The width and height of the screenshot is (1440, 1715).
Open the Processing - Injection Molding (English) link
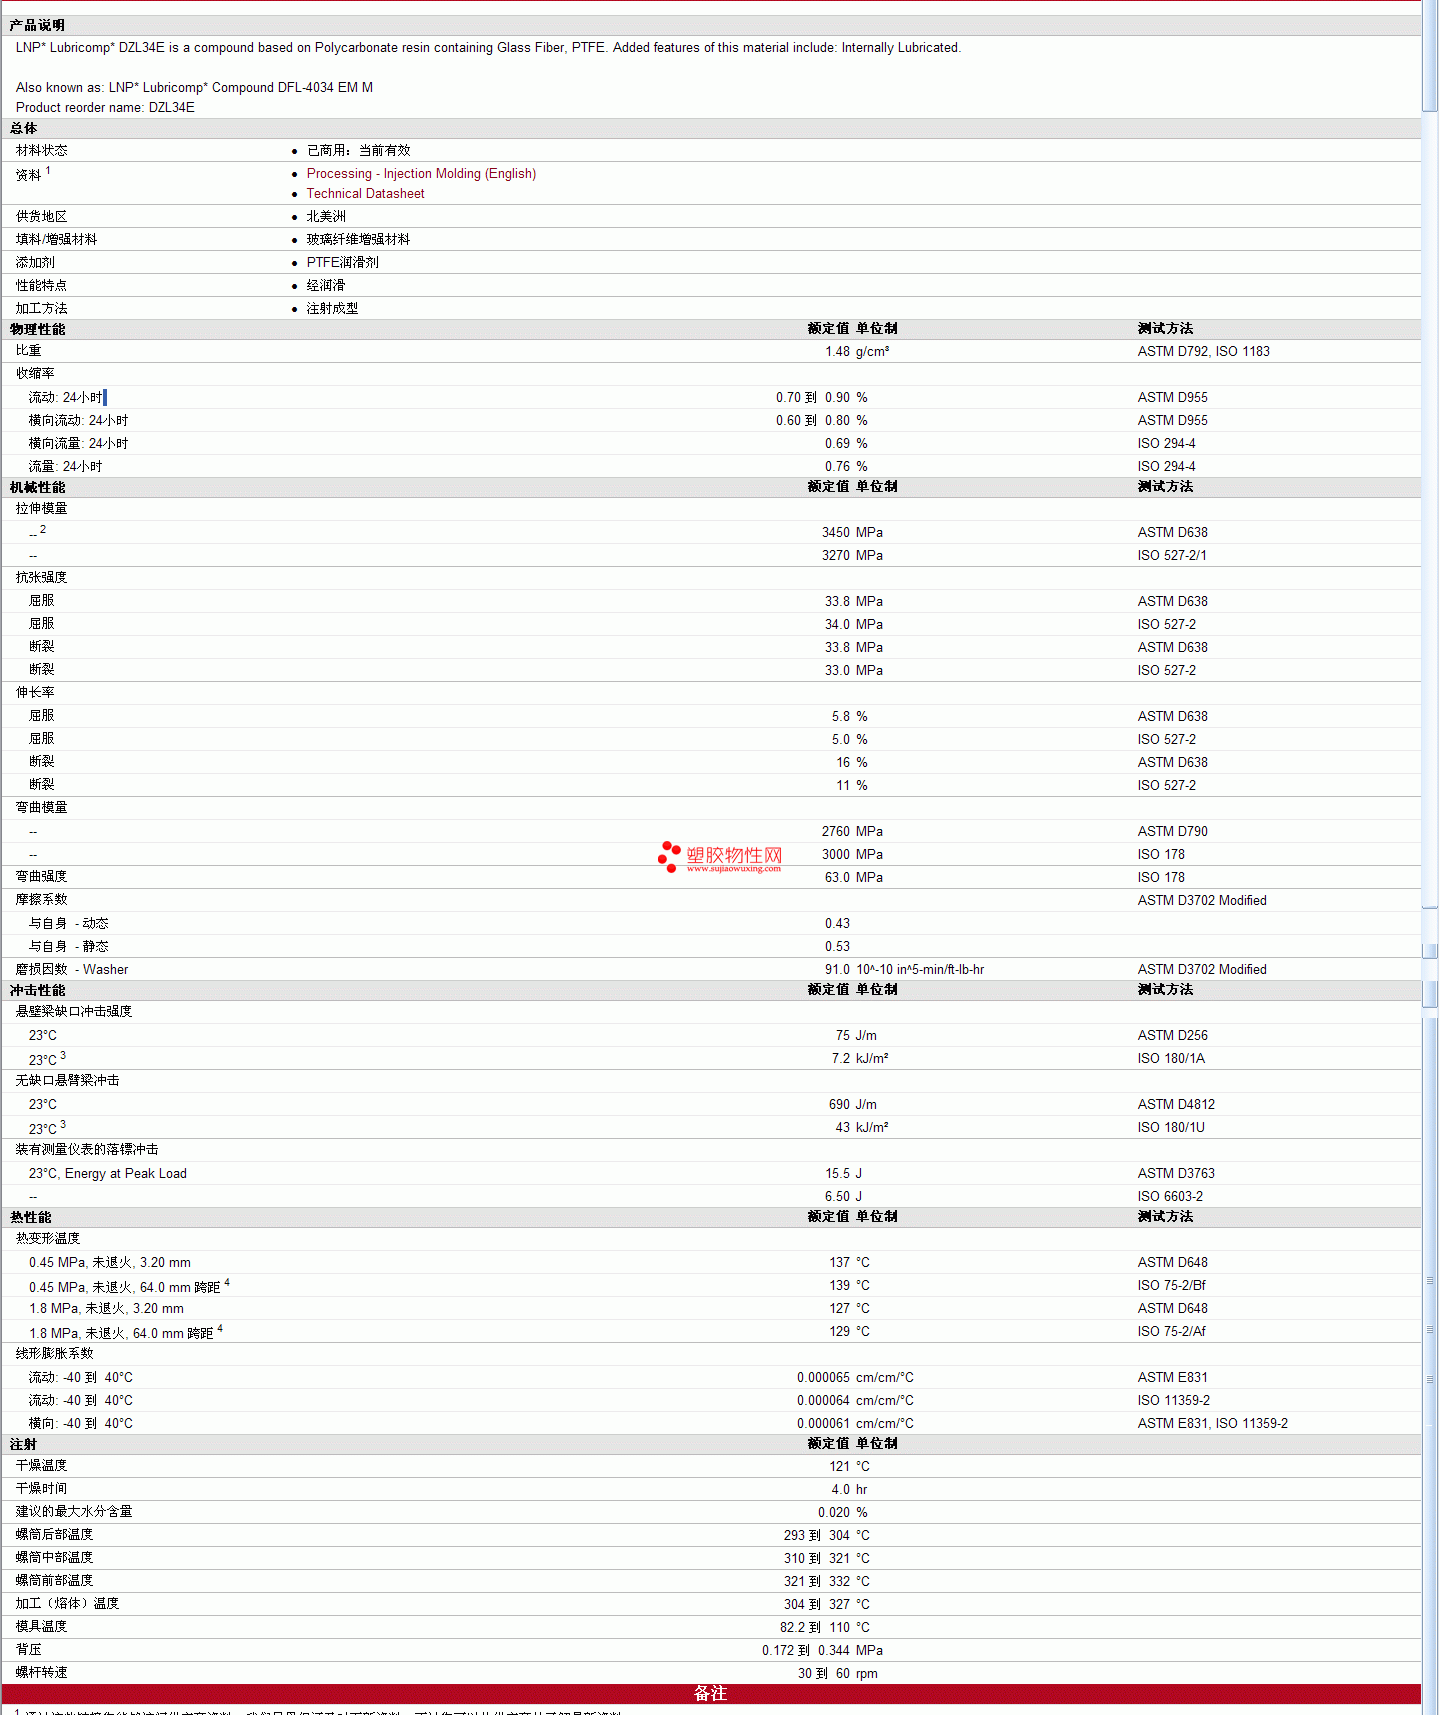pyautogui.click(x=421, y=174)
